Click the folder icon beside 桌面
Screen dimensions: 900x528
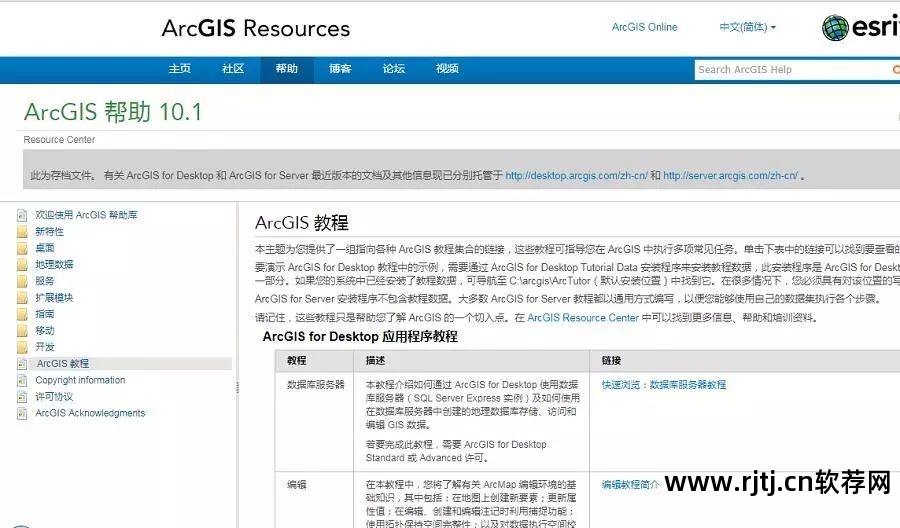(x=22, y=248)
